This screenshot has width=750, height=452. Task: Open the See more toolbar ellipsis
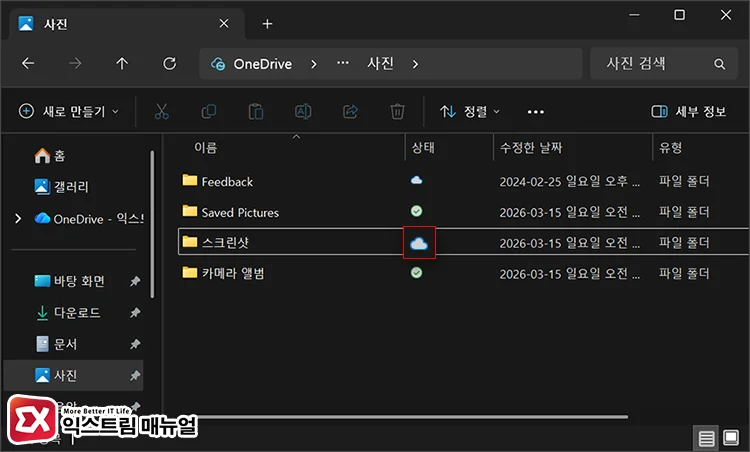pyautogui.click(x=536, y=112)
